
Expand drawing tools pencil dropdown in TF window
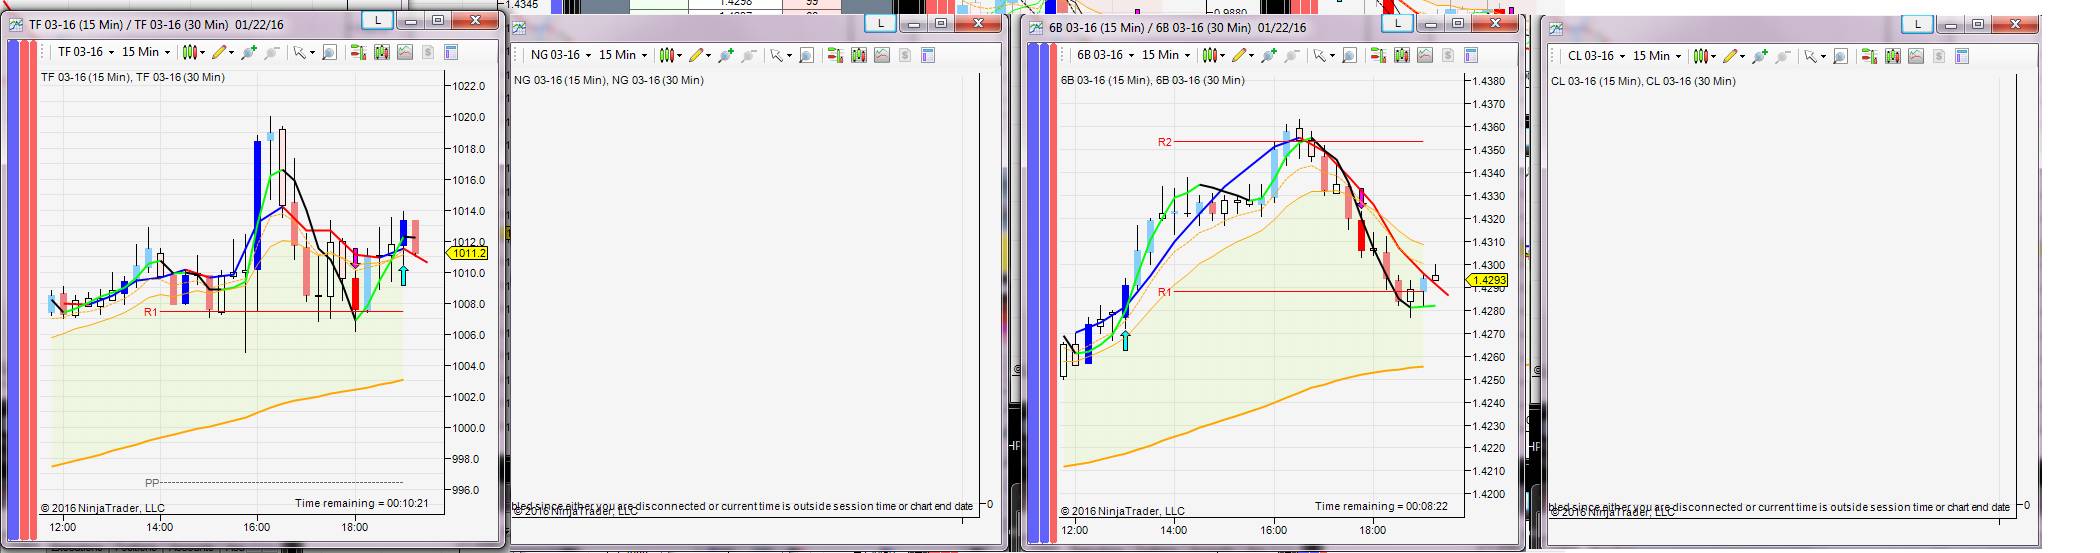point(231,53)
